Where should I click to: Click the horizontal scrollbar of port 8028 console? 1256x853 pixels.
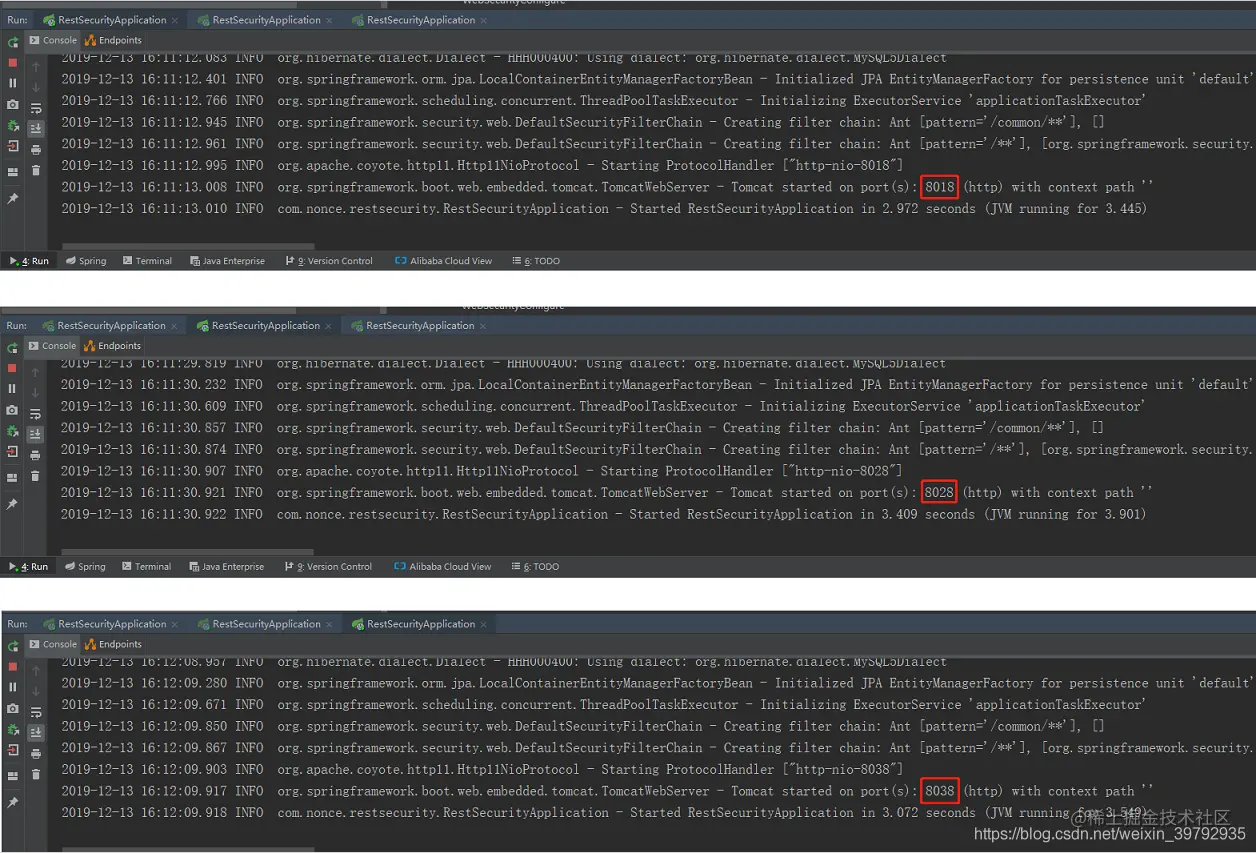coord(187,551)
